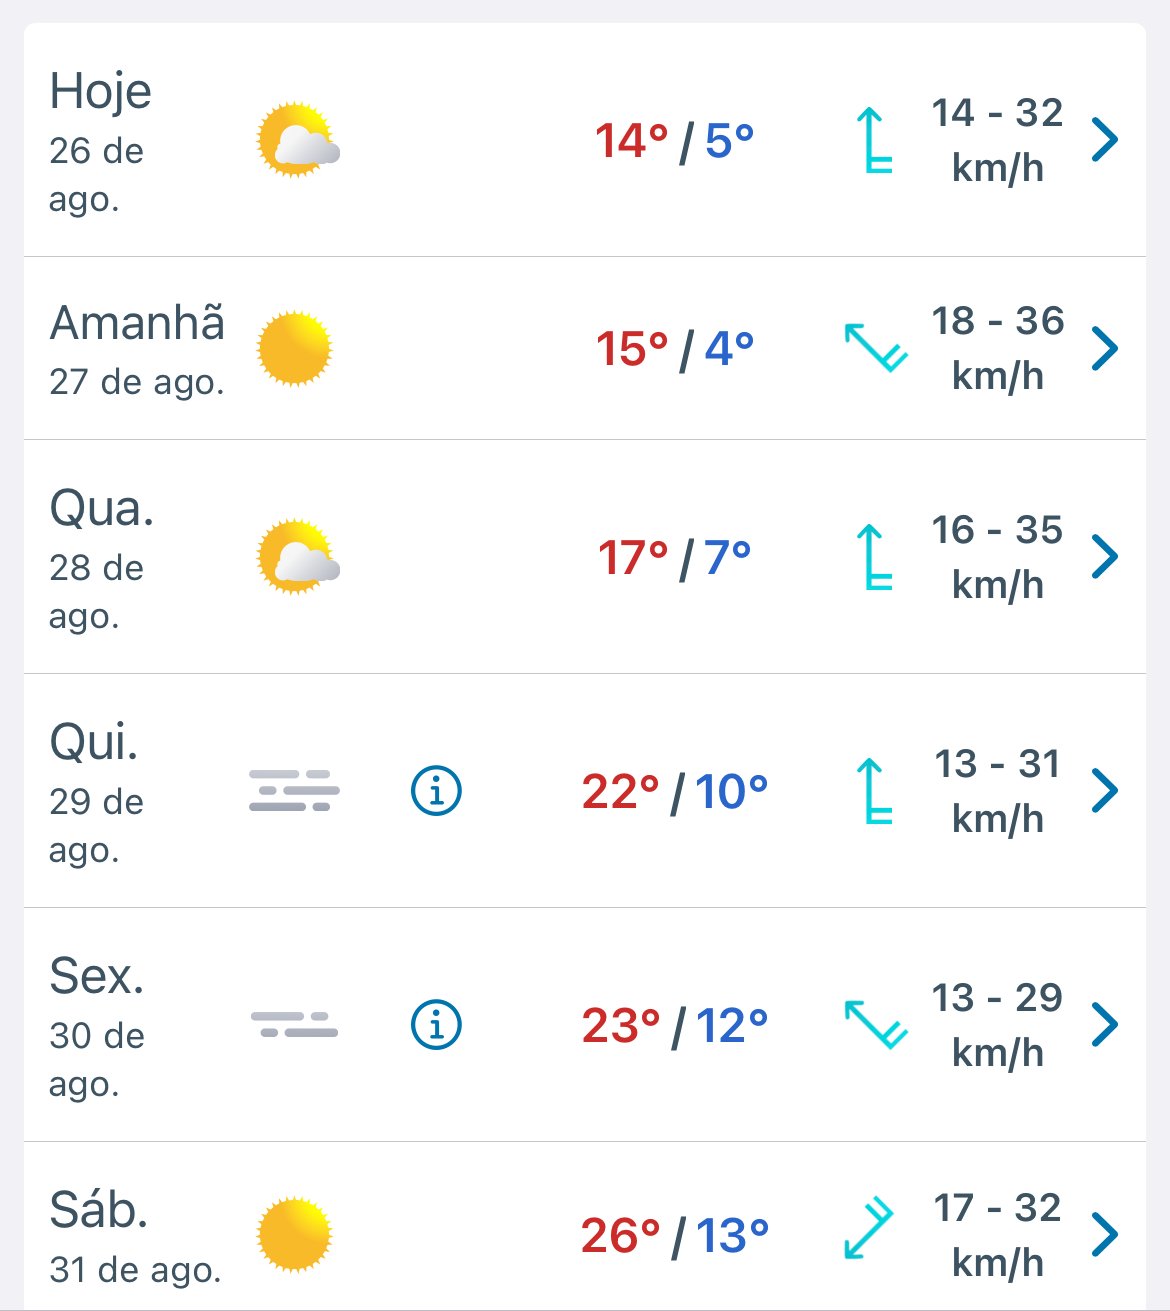Image resolution: width=1170 pixels, height=1311 pixels.
Task: Click wind direction arrow for Sáb. 31
Action: [867, 1227]
